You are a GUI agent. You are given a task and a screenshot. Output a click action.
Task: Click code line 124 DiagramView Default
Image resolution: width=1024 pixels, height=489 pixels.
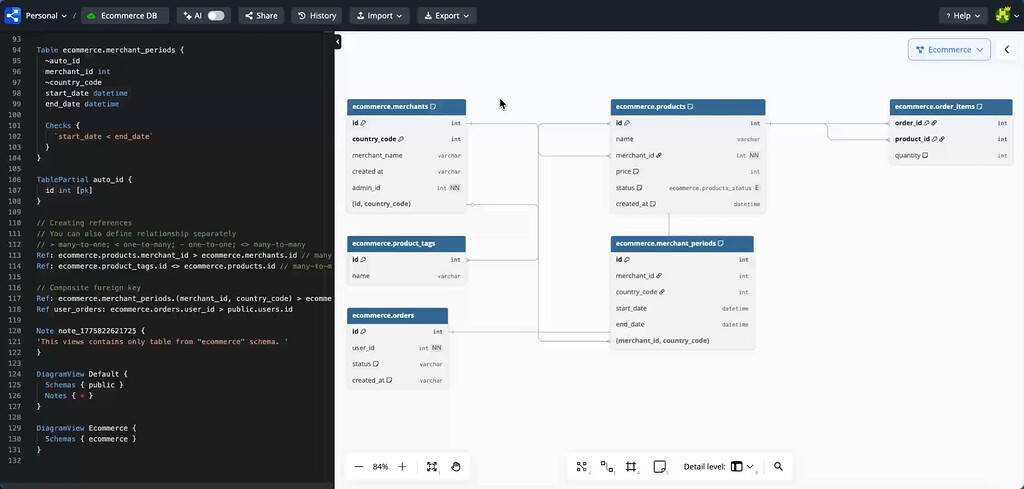[82, 374]
